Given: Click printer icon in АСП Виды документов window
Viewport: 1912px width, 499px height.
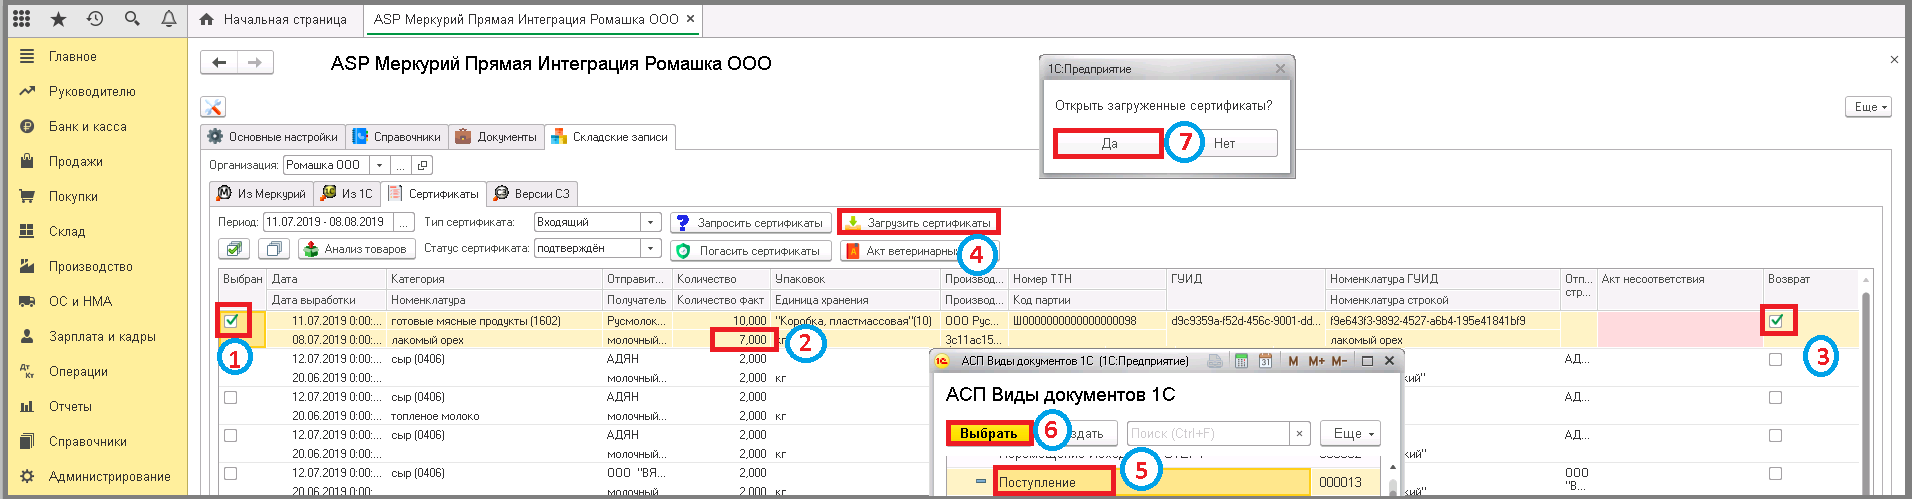Looking at the screenshot, I should pyautogui.click(x=1215, y=361).
